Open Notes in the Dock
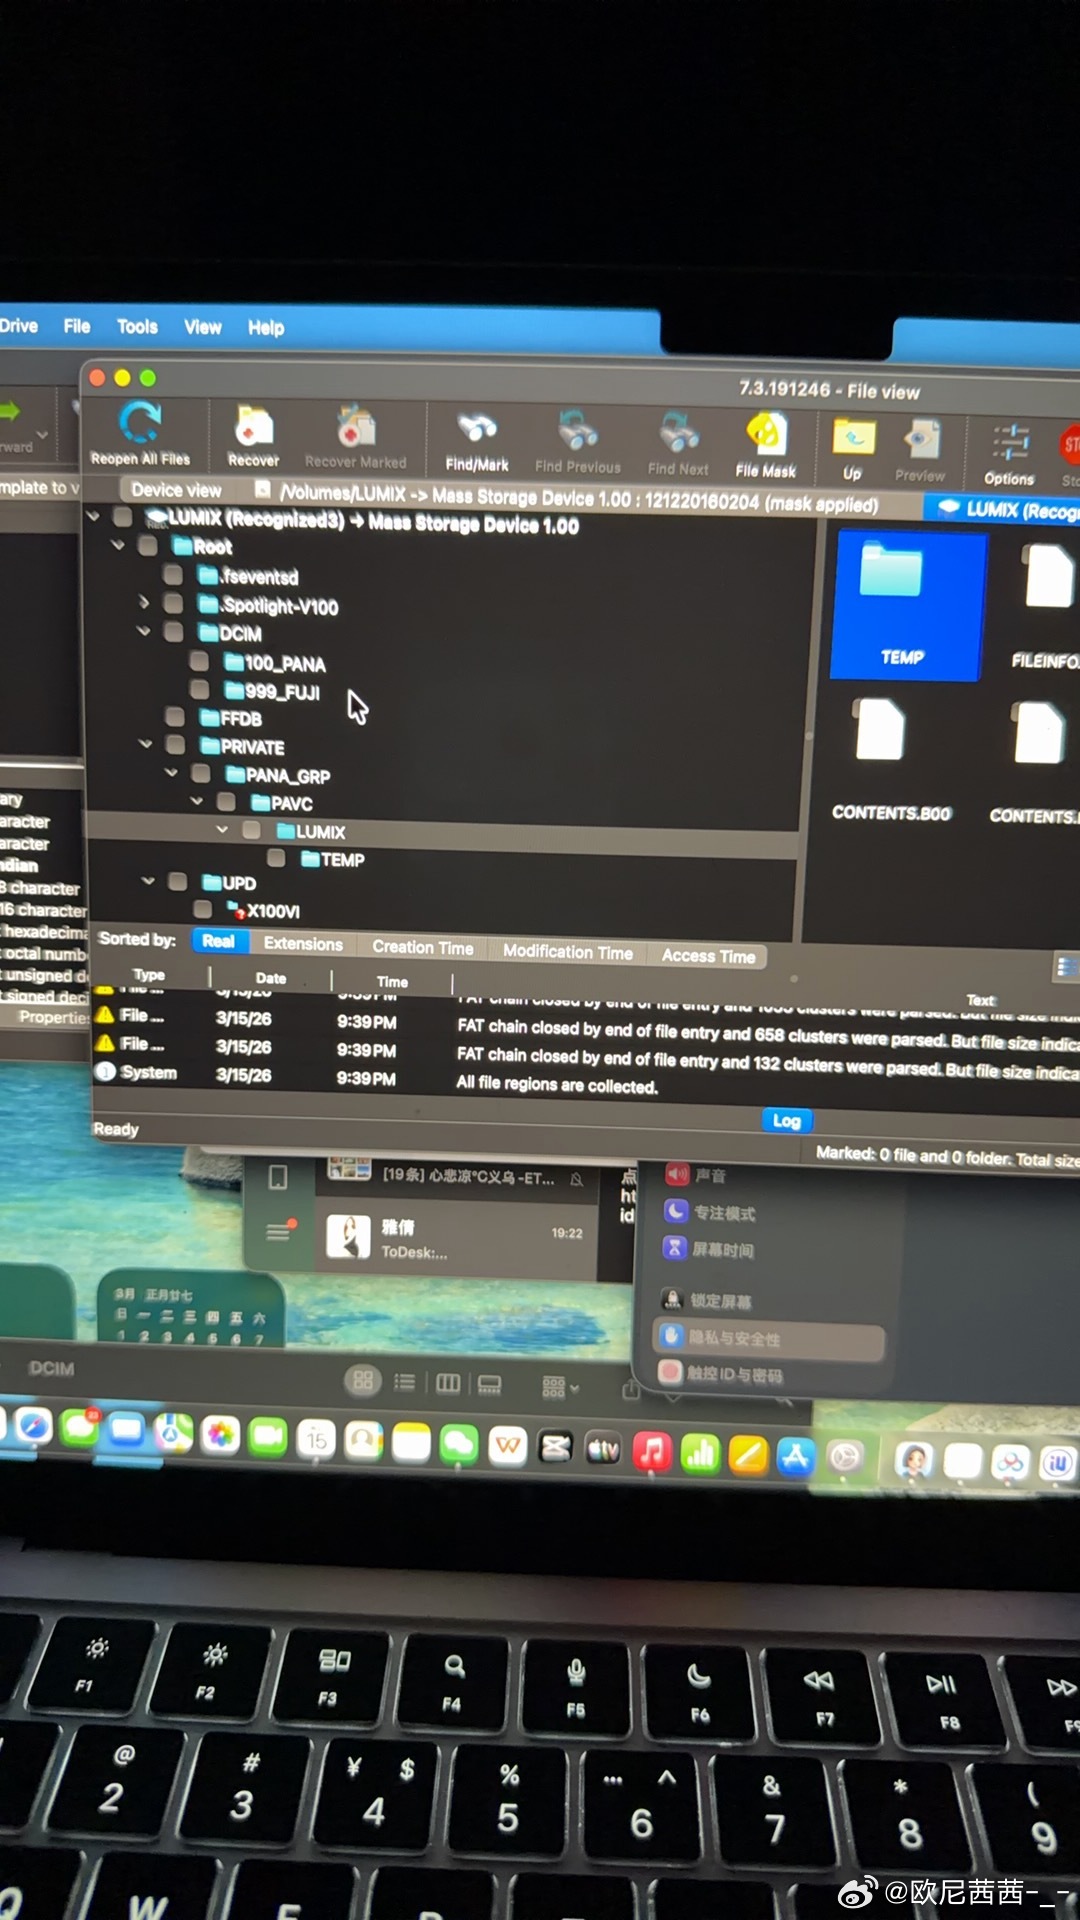The width and height of the screenshot is (1080, 1920). click(411, 1442)
